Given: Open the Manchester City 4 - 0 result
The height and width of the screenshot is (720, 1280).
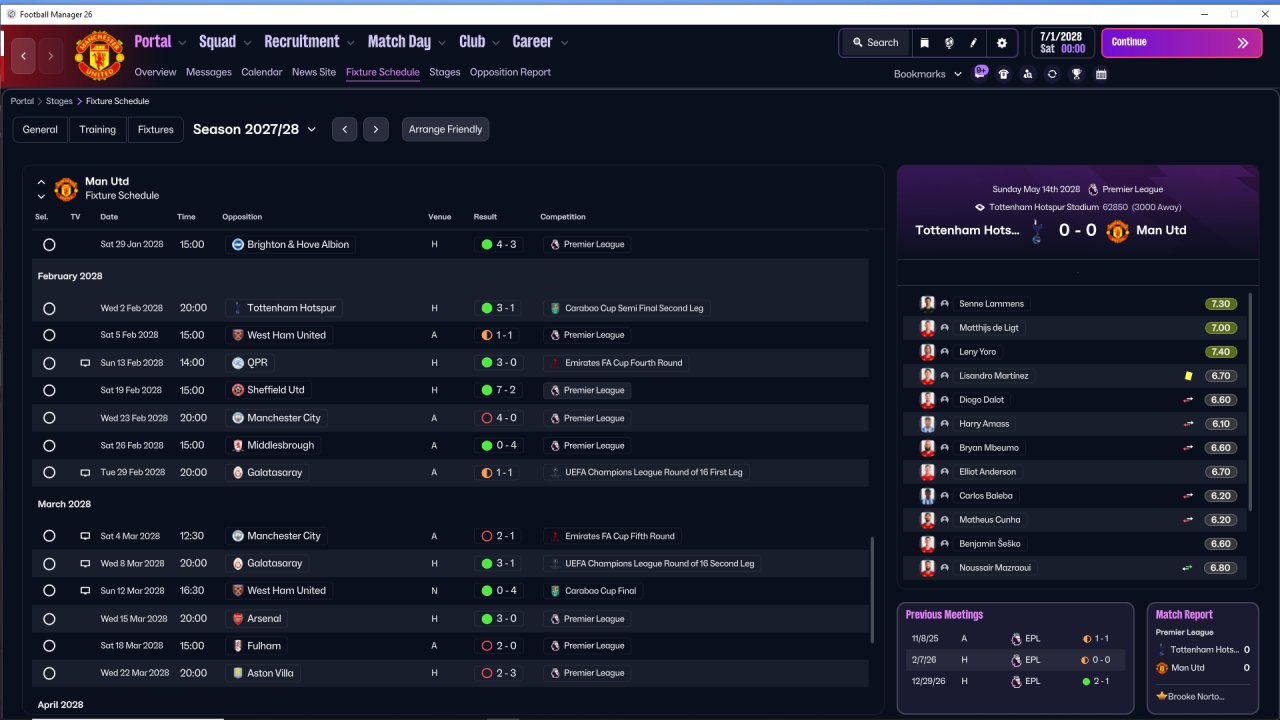Looking at the screenshot, I should [498, 418].
